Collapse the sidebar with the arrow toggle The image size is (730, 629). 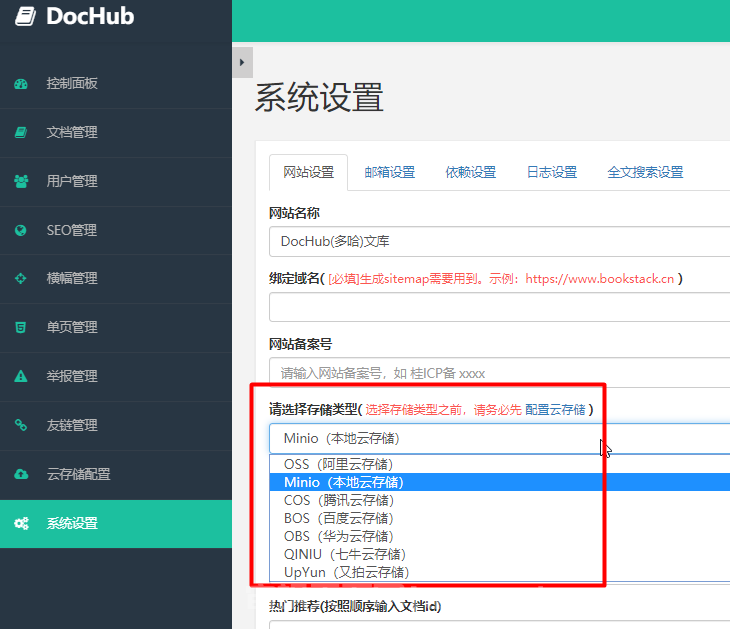click(241, 62)
